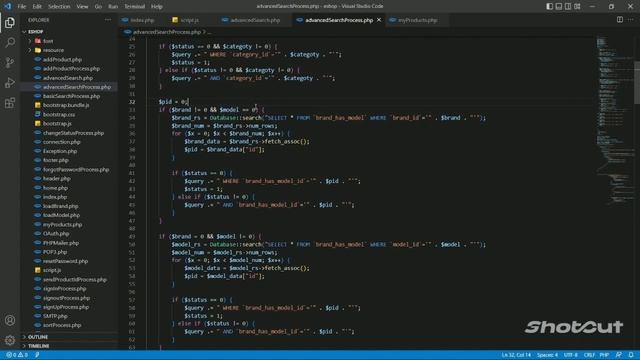Click PHP language mode selector
Screen dimensions: 640x360
coord(604,355)
